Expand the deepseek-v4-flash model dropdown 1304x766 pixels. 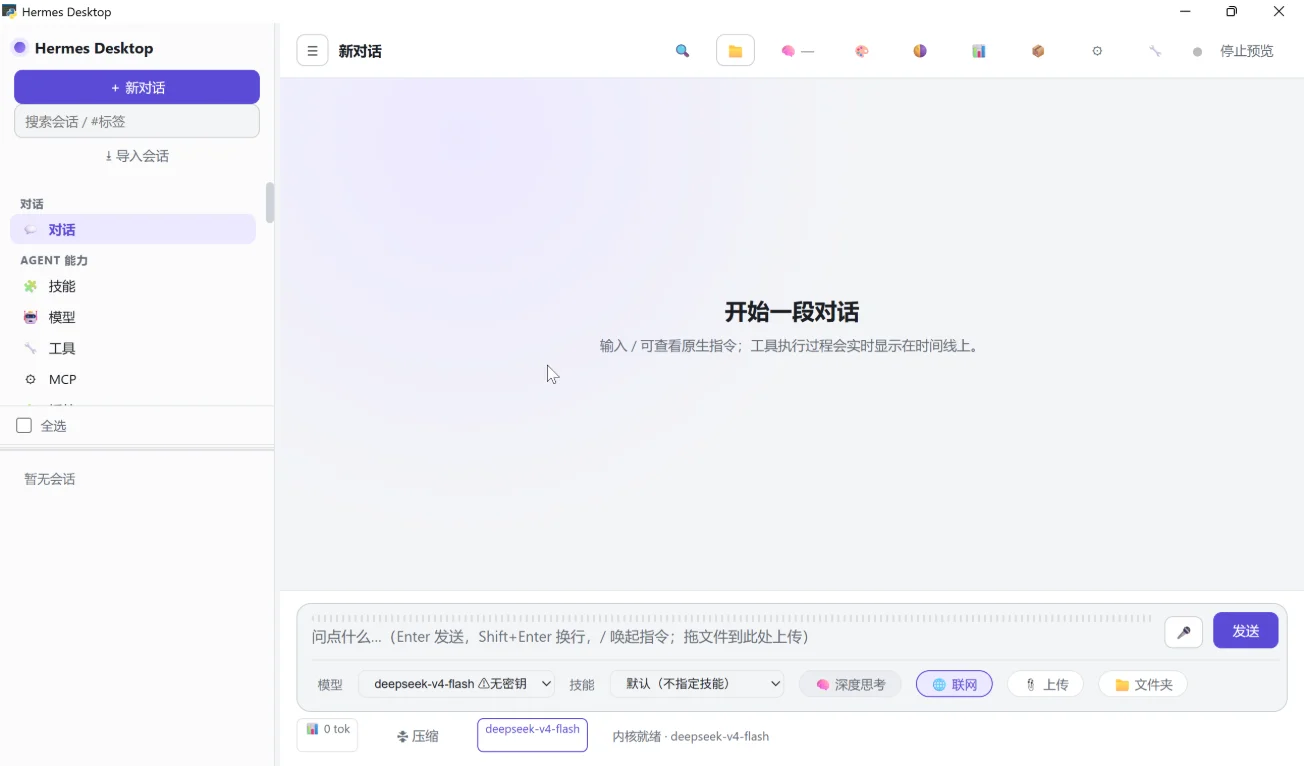(456, 684)
